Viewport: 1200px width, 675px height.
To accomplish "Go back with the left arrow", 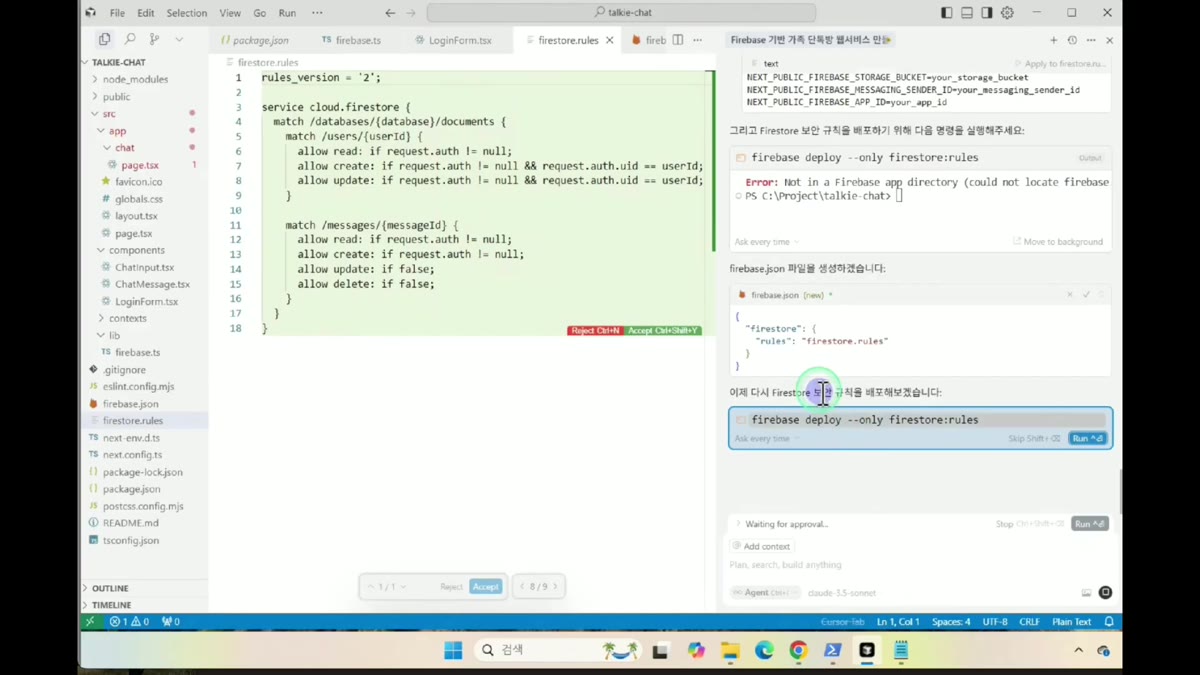I will click(390, 13).
